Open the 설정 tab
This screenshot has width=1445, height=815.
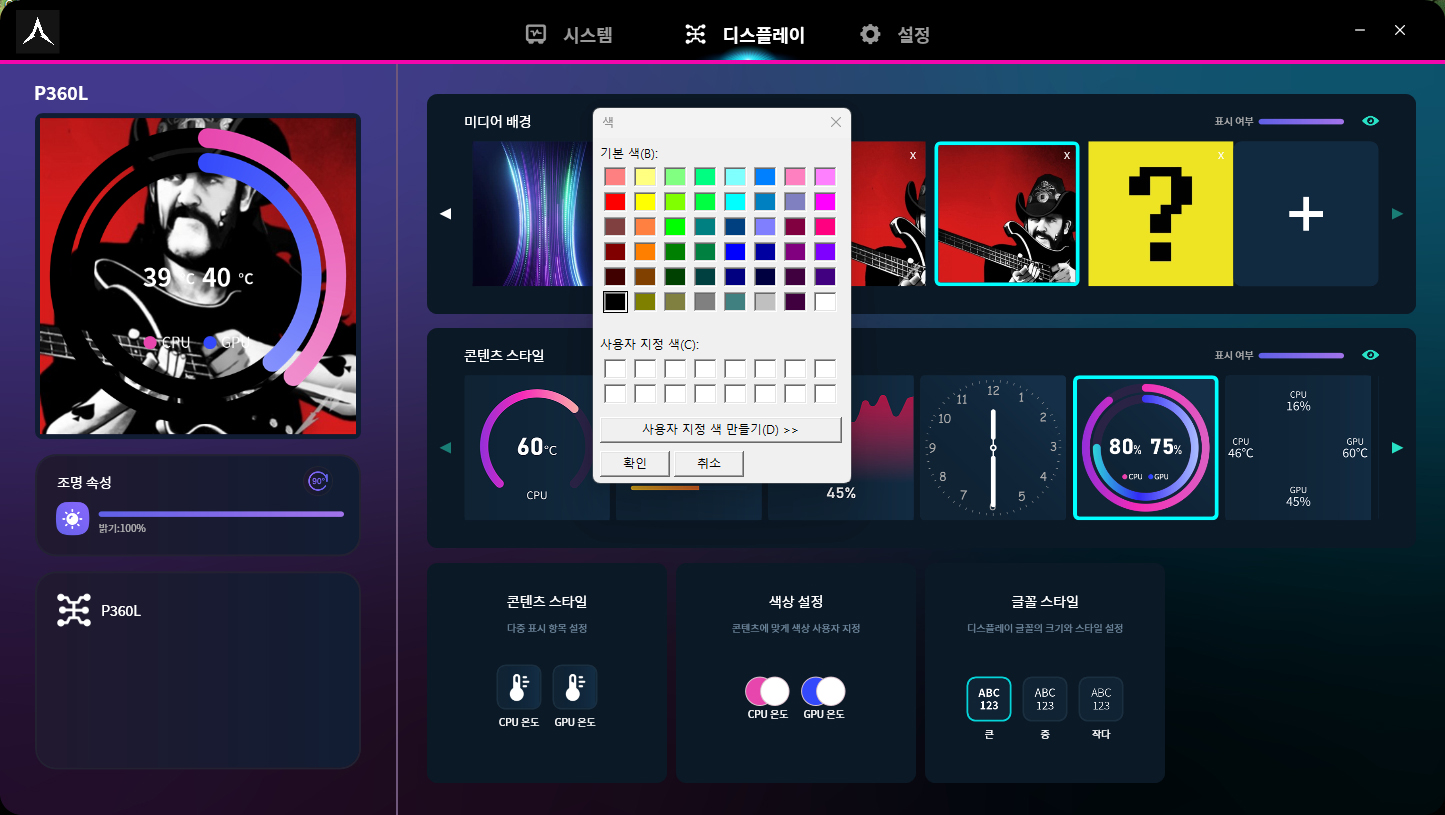895,35
